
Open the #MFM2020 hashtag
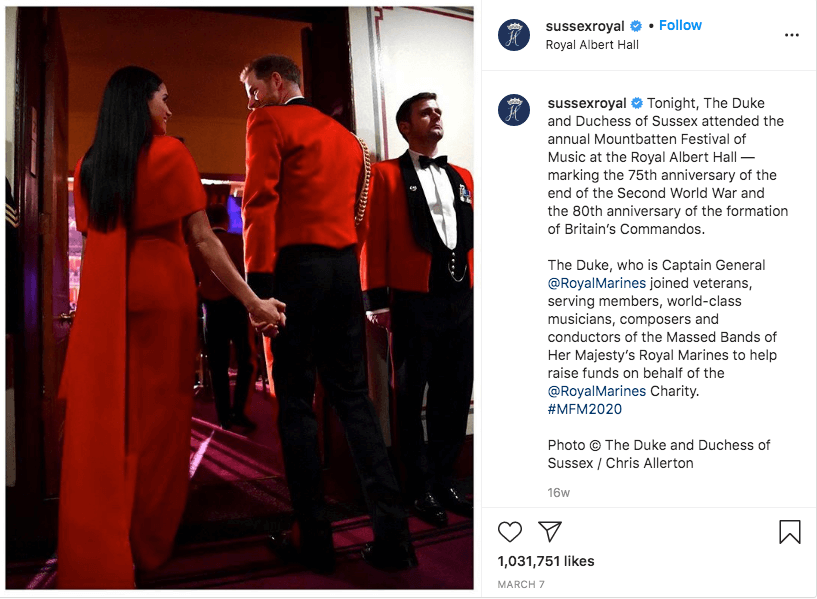pos(585,409)
